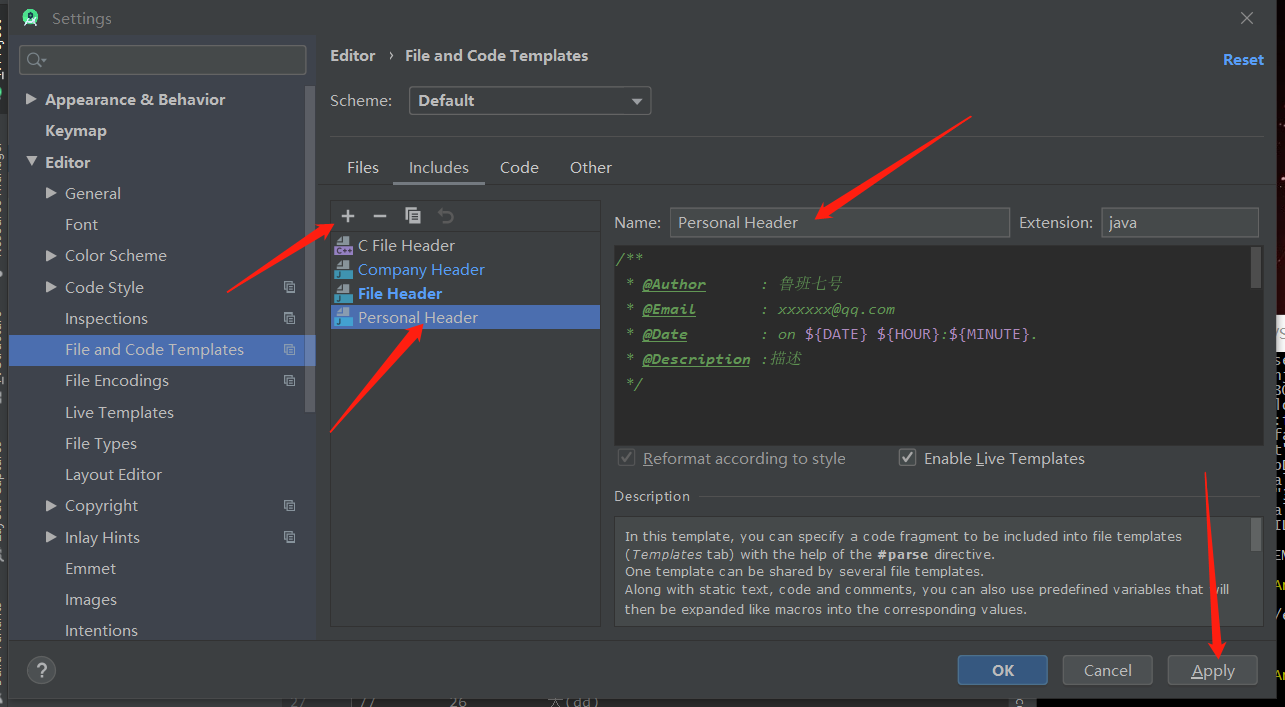Reset the template using the revert icon
The width and height of the screenshot is (1285, 707).
445,215
